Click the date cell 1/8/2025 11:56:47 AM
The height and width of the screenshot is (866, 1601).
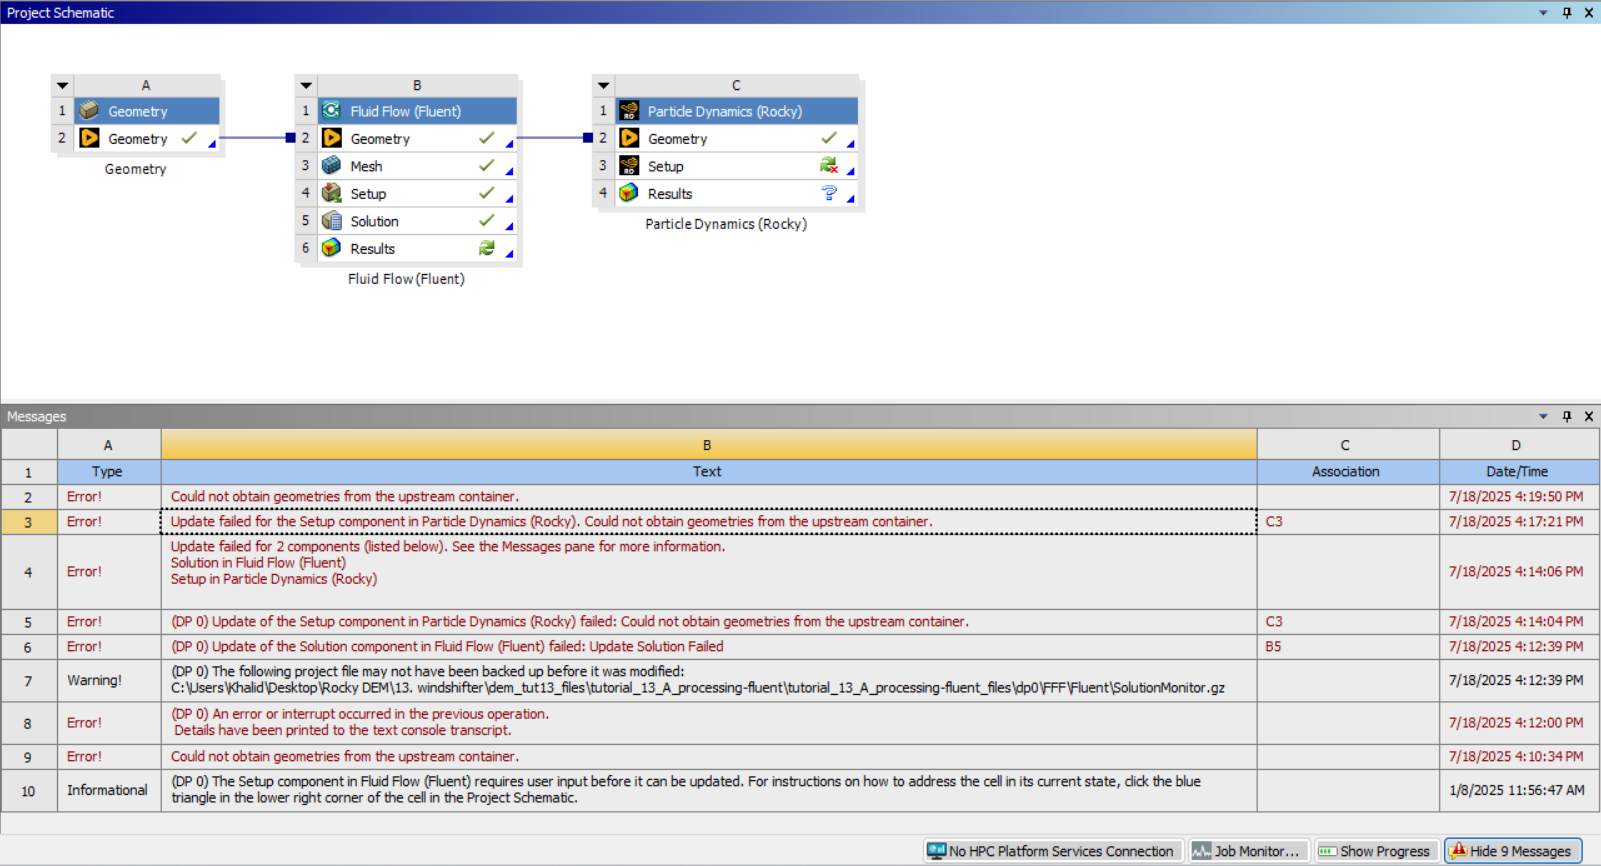pyautogui.click(x=1518, y=790)
